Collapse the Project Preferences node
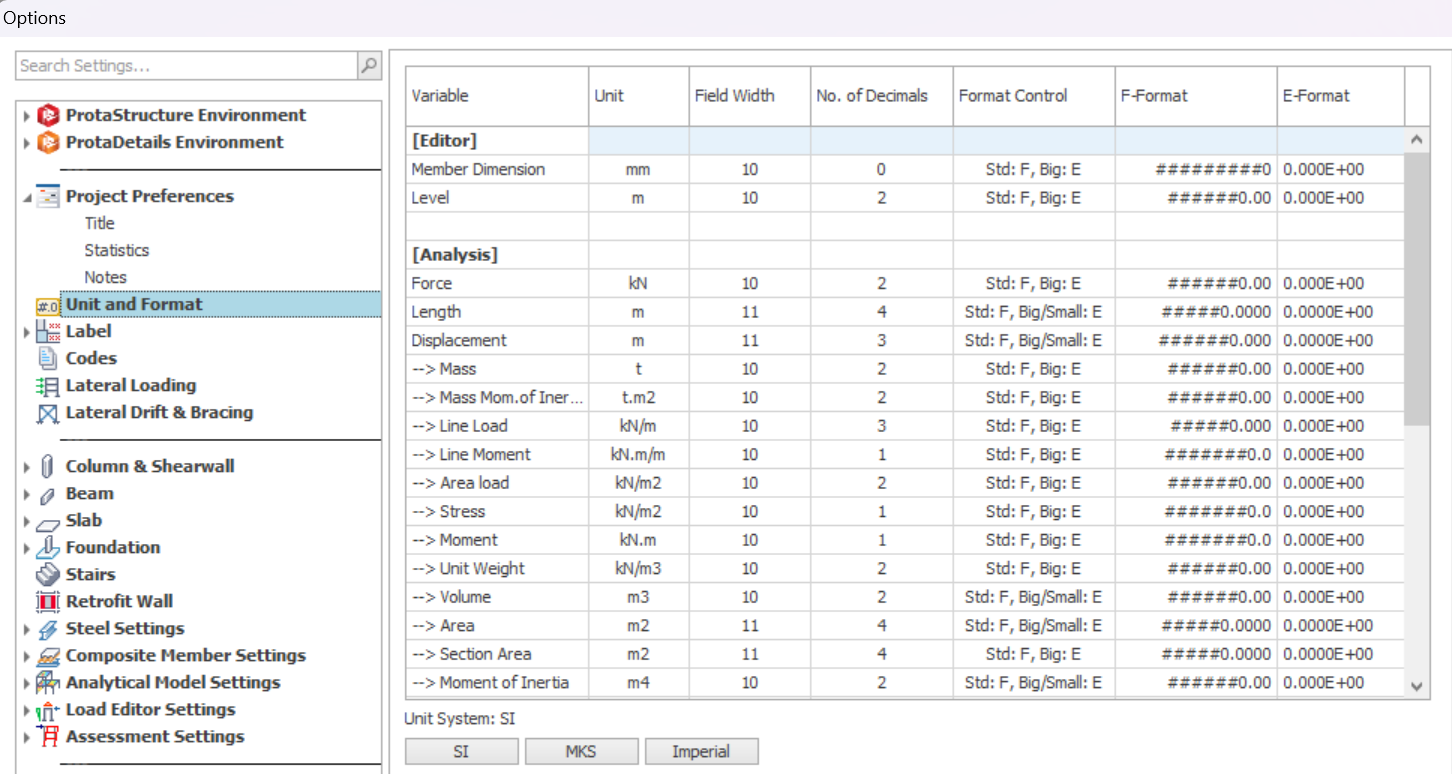This screenshot has width=1452, height=774. (x=27, y=198)
